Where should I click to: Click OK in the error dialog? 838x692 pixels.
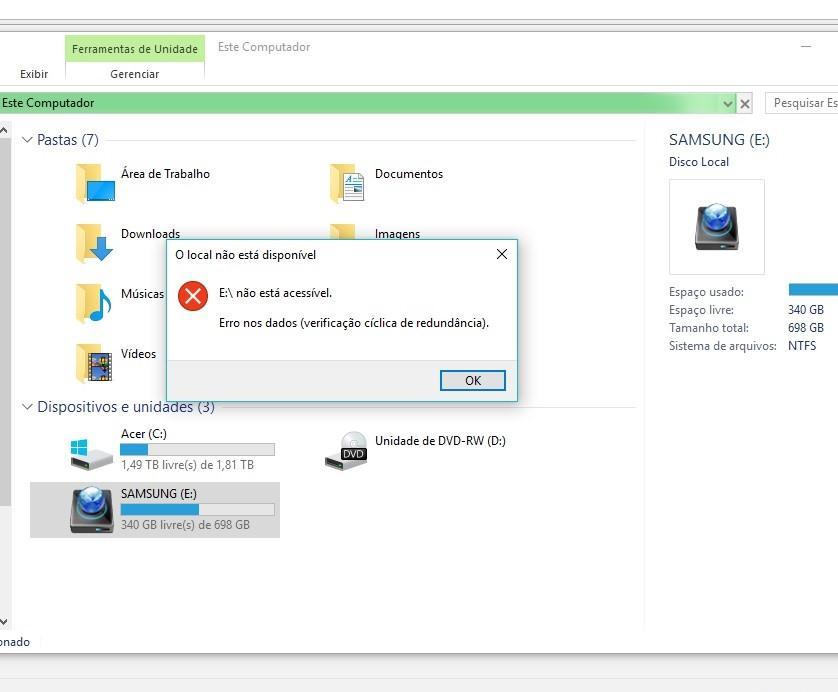(x=472, y=380)
